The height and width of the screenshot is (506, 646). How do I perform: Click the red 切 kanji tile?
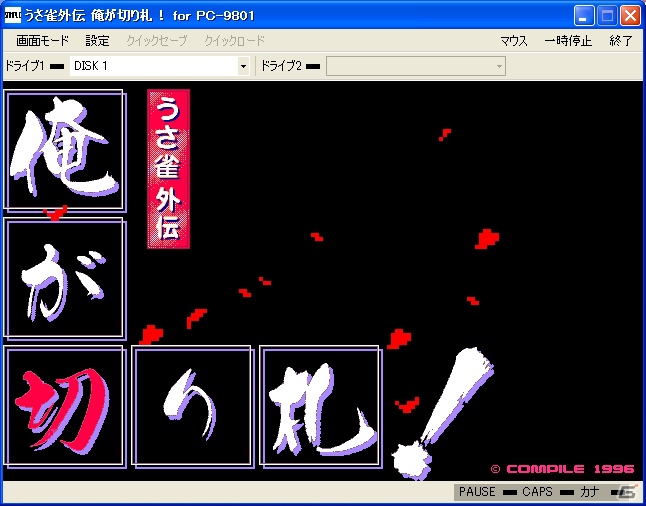pyautogui.click(x=65, y=407)
